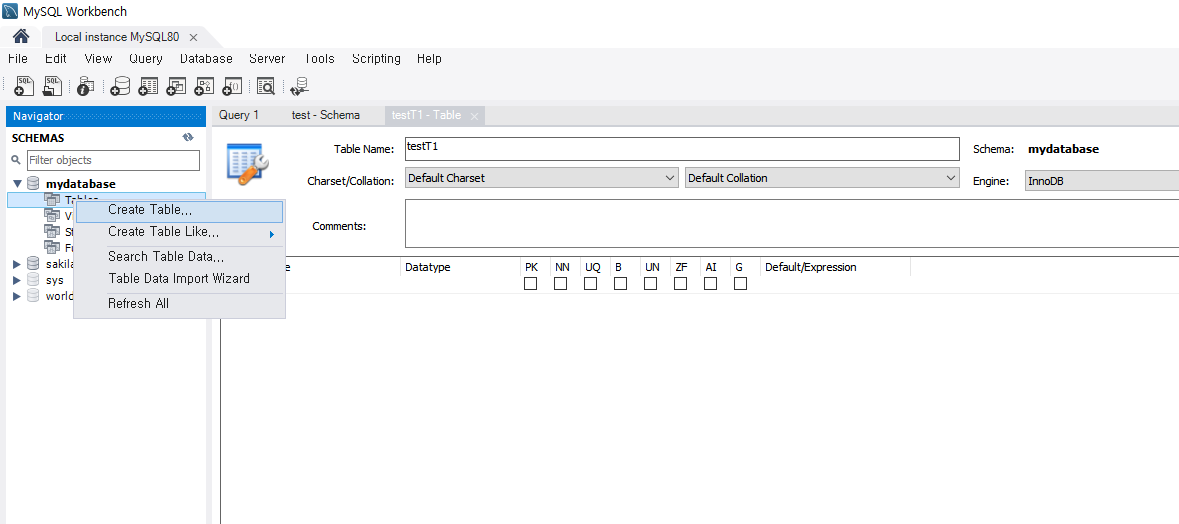
Task: Open the Tools menu
Action: 319,59
